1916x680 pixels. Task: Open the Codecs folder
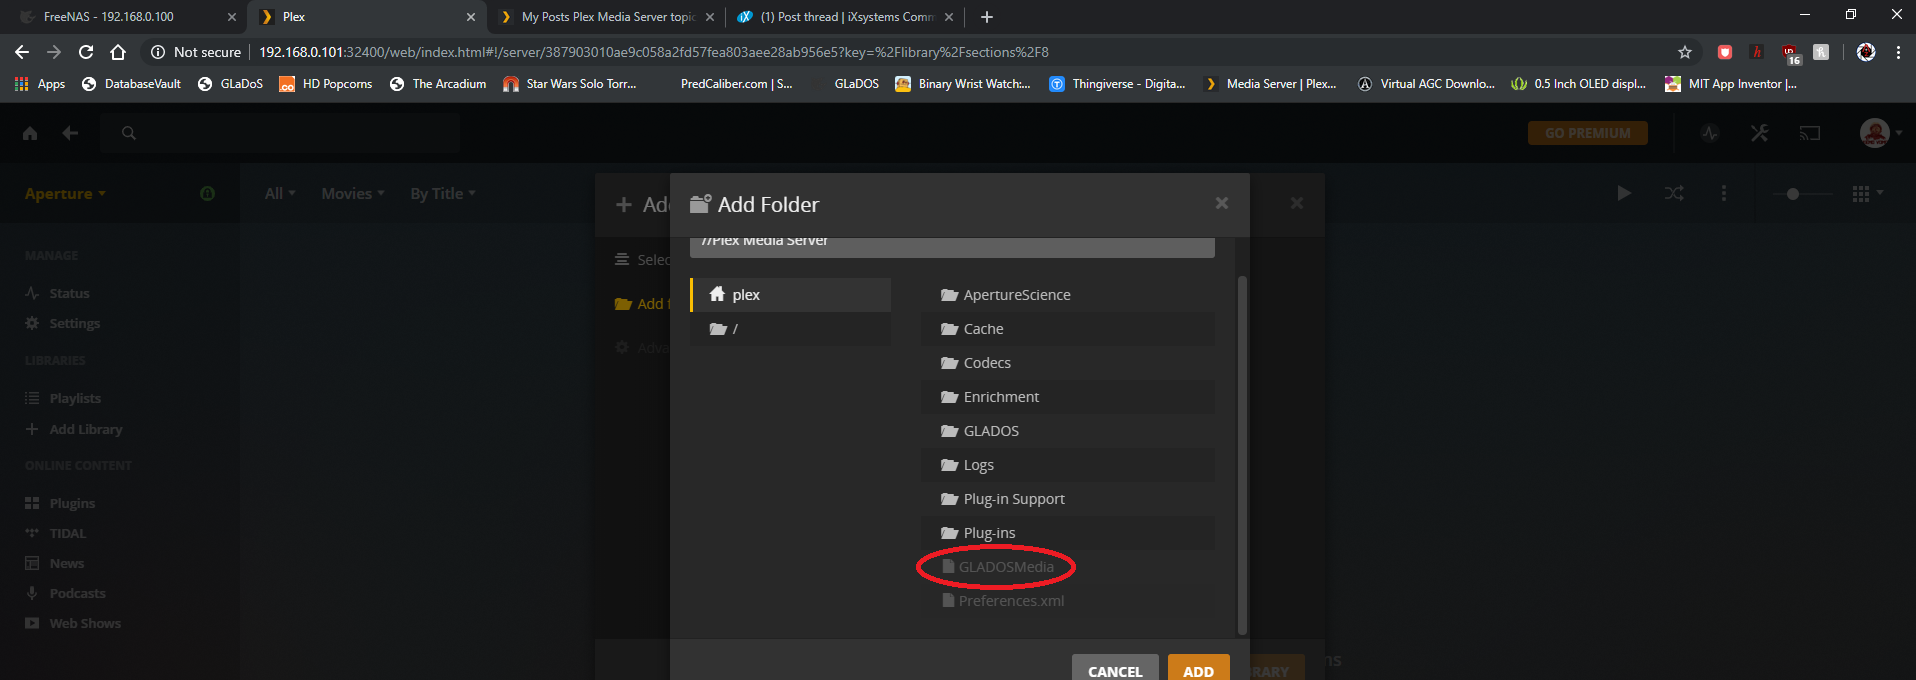1068,363
